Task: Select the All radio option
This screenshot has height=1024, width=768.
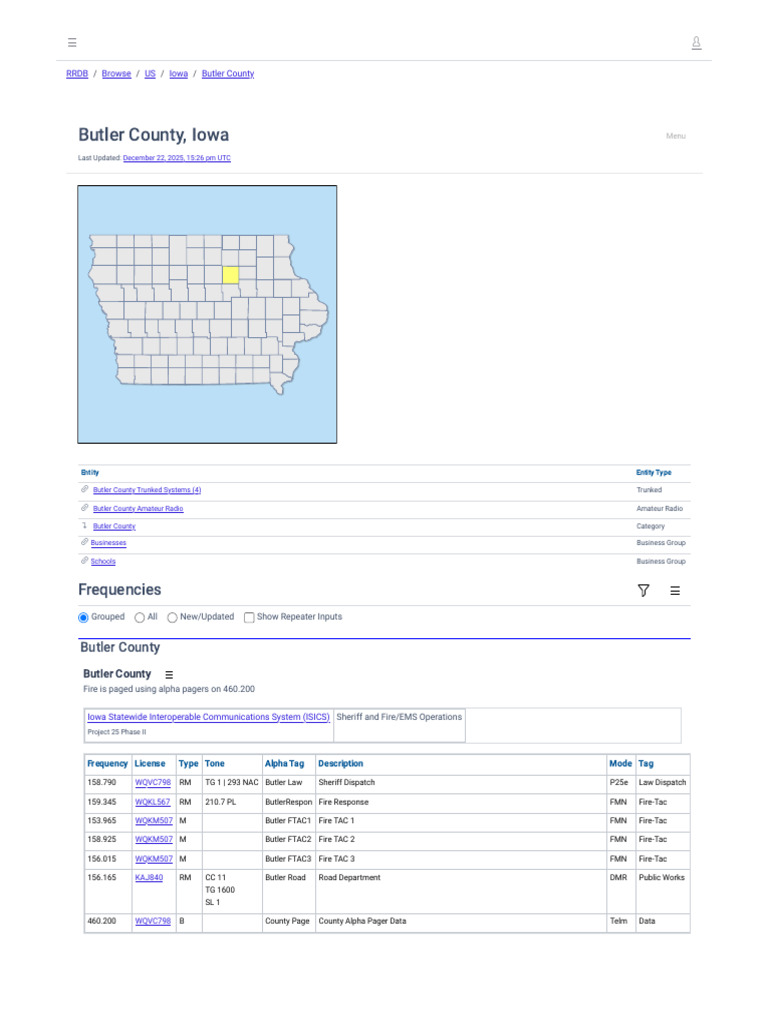Action: coord(139,617)
